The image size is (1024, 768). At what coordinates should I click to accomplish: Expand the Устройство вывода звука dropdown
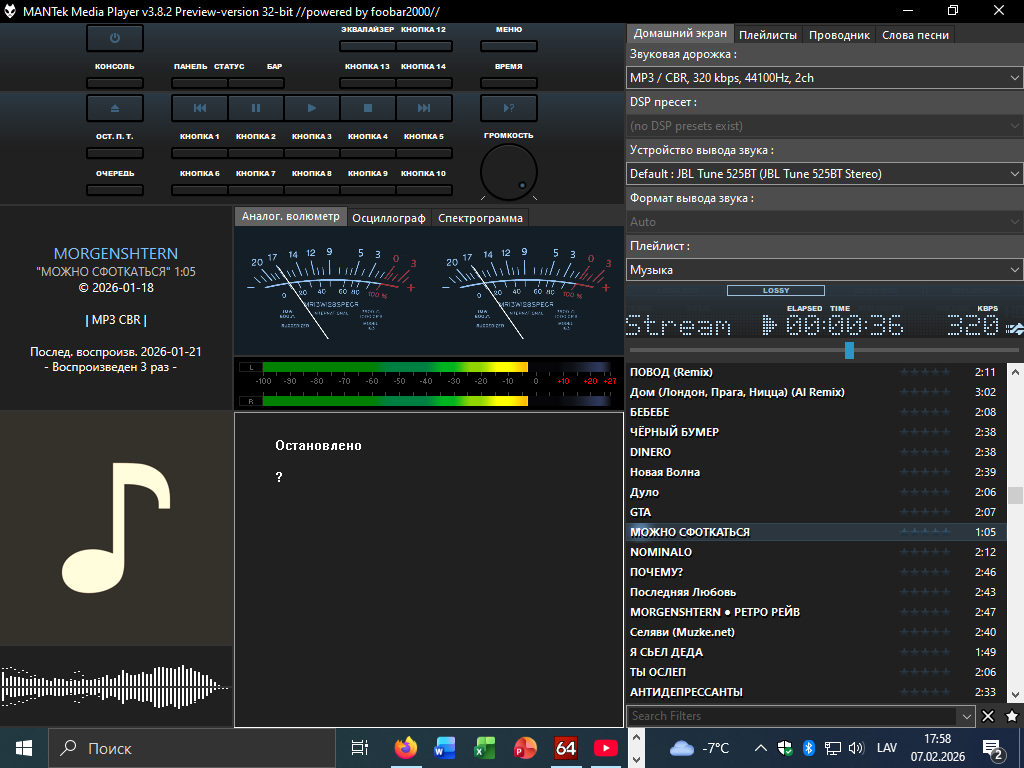(x=824, y=173)
